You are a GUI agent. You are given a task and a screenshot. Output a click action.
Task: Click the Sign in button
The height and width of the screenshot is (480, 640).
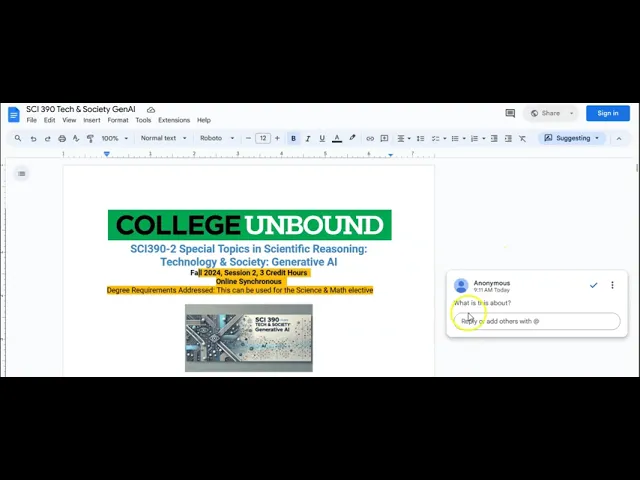[x=608, y=113]
